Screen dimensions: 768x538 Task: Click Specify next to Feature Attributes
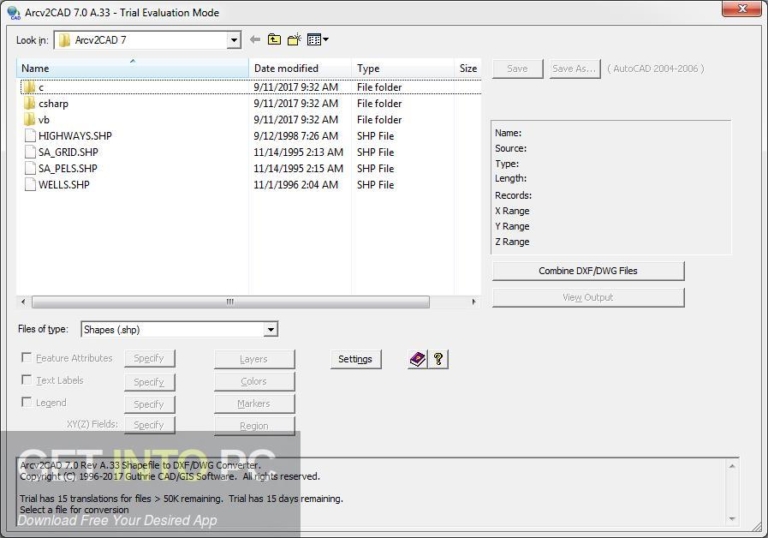click(x=149, y=358)
